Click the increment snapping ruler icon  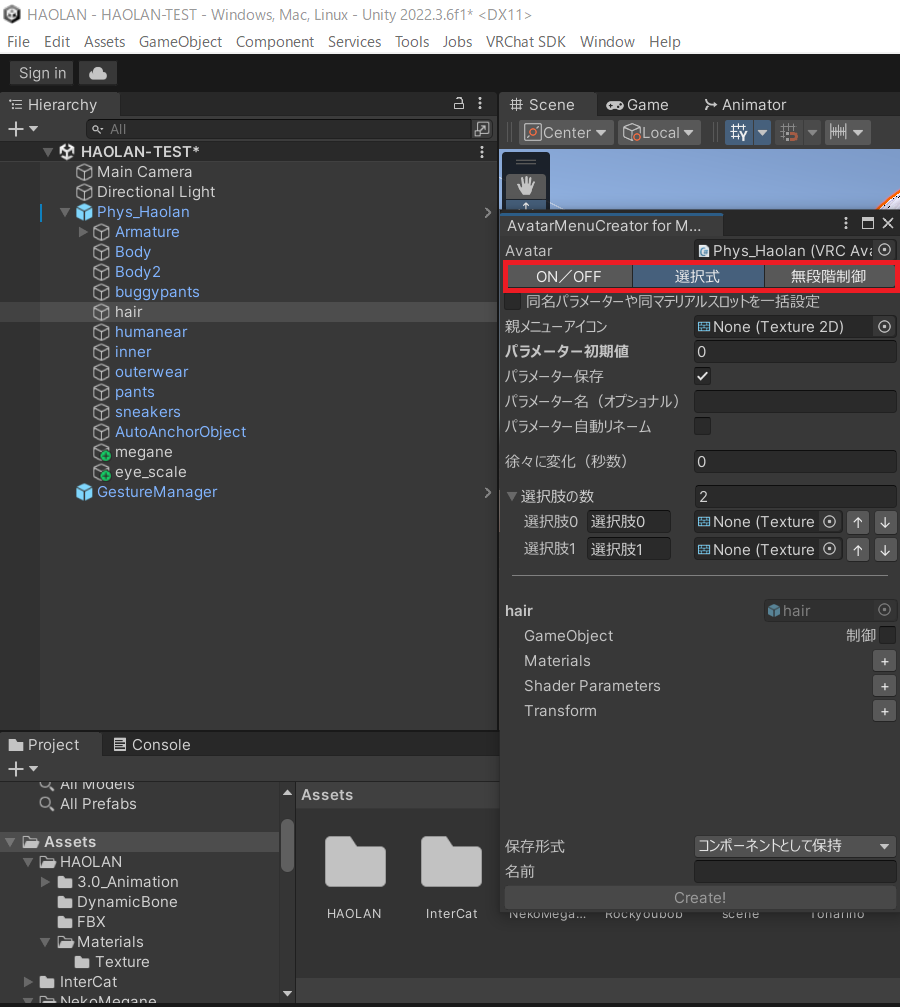coord(838,132)
